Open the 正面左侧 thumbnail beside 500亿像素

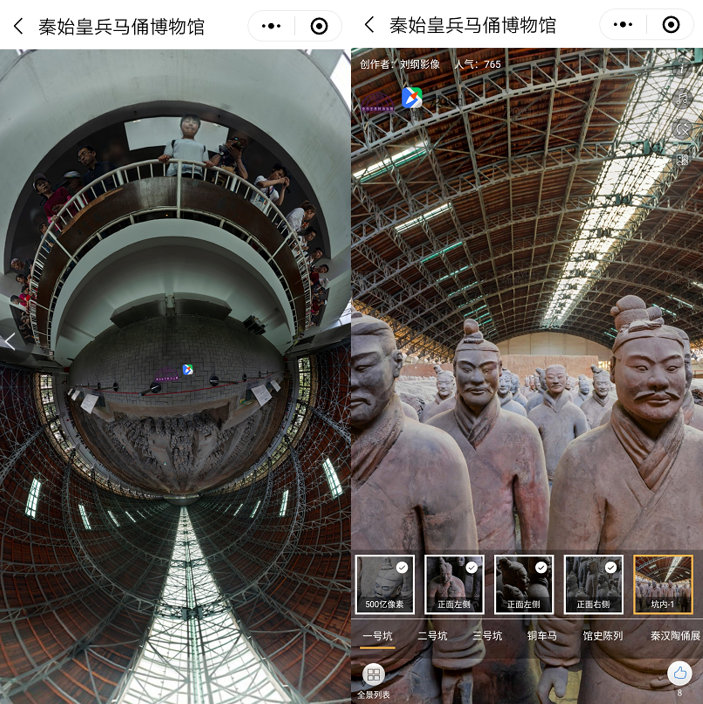pos(454,584)
